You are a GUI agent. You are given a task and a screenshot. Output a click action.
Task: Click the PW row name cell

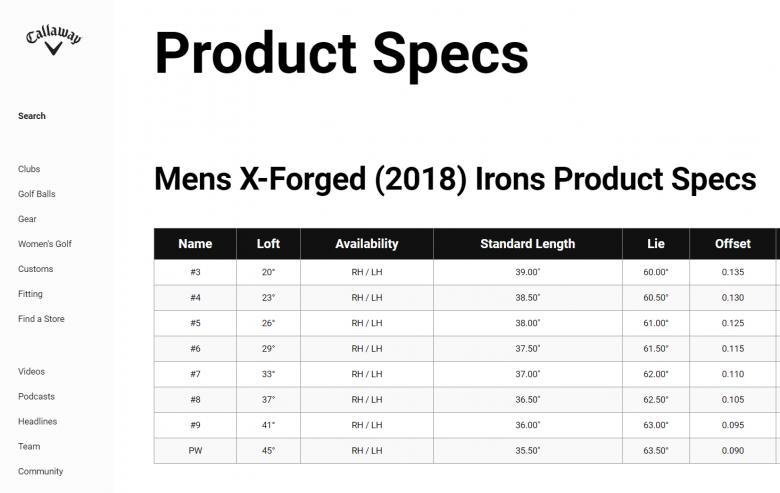[195, 451]
